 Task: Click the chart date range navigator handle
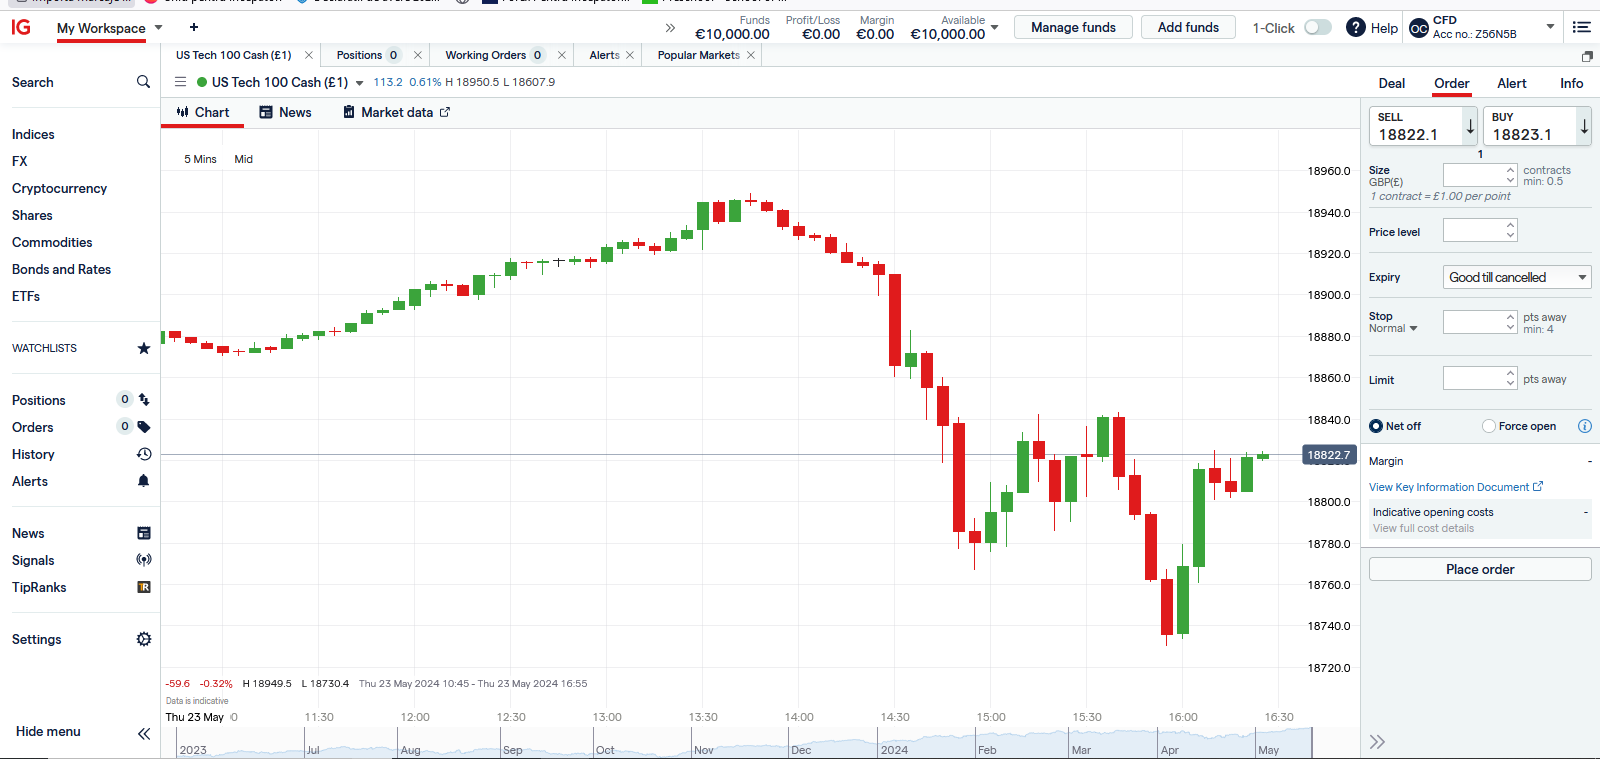(x=1311, y=743)
